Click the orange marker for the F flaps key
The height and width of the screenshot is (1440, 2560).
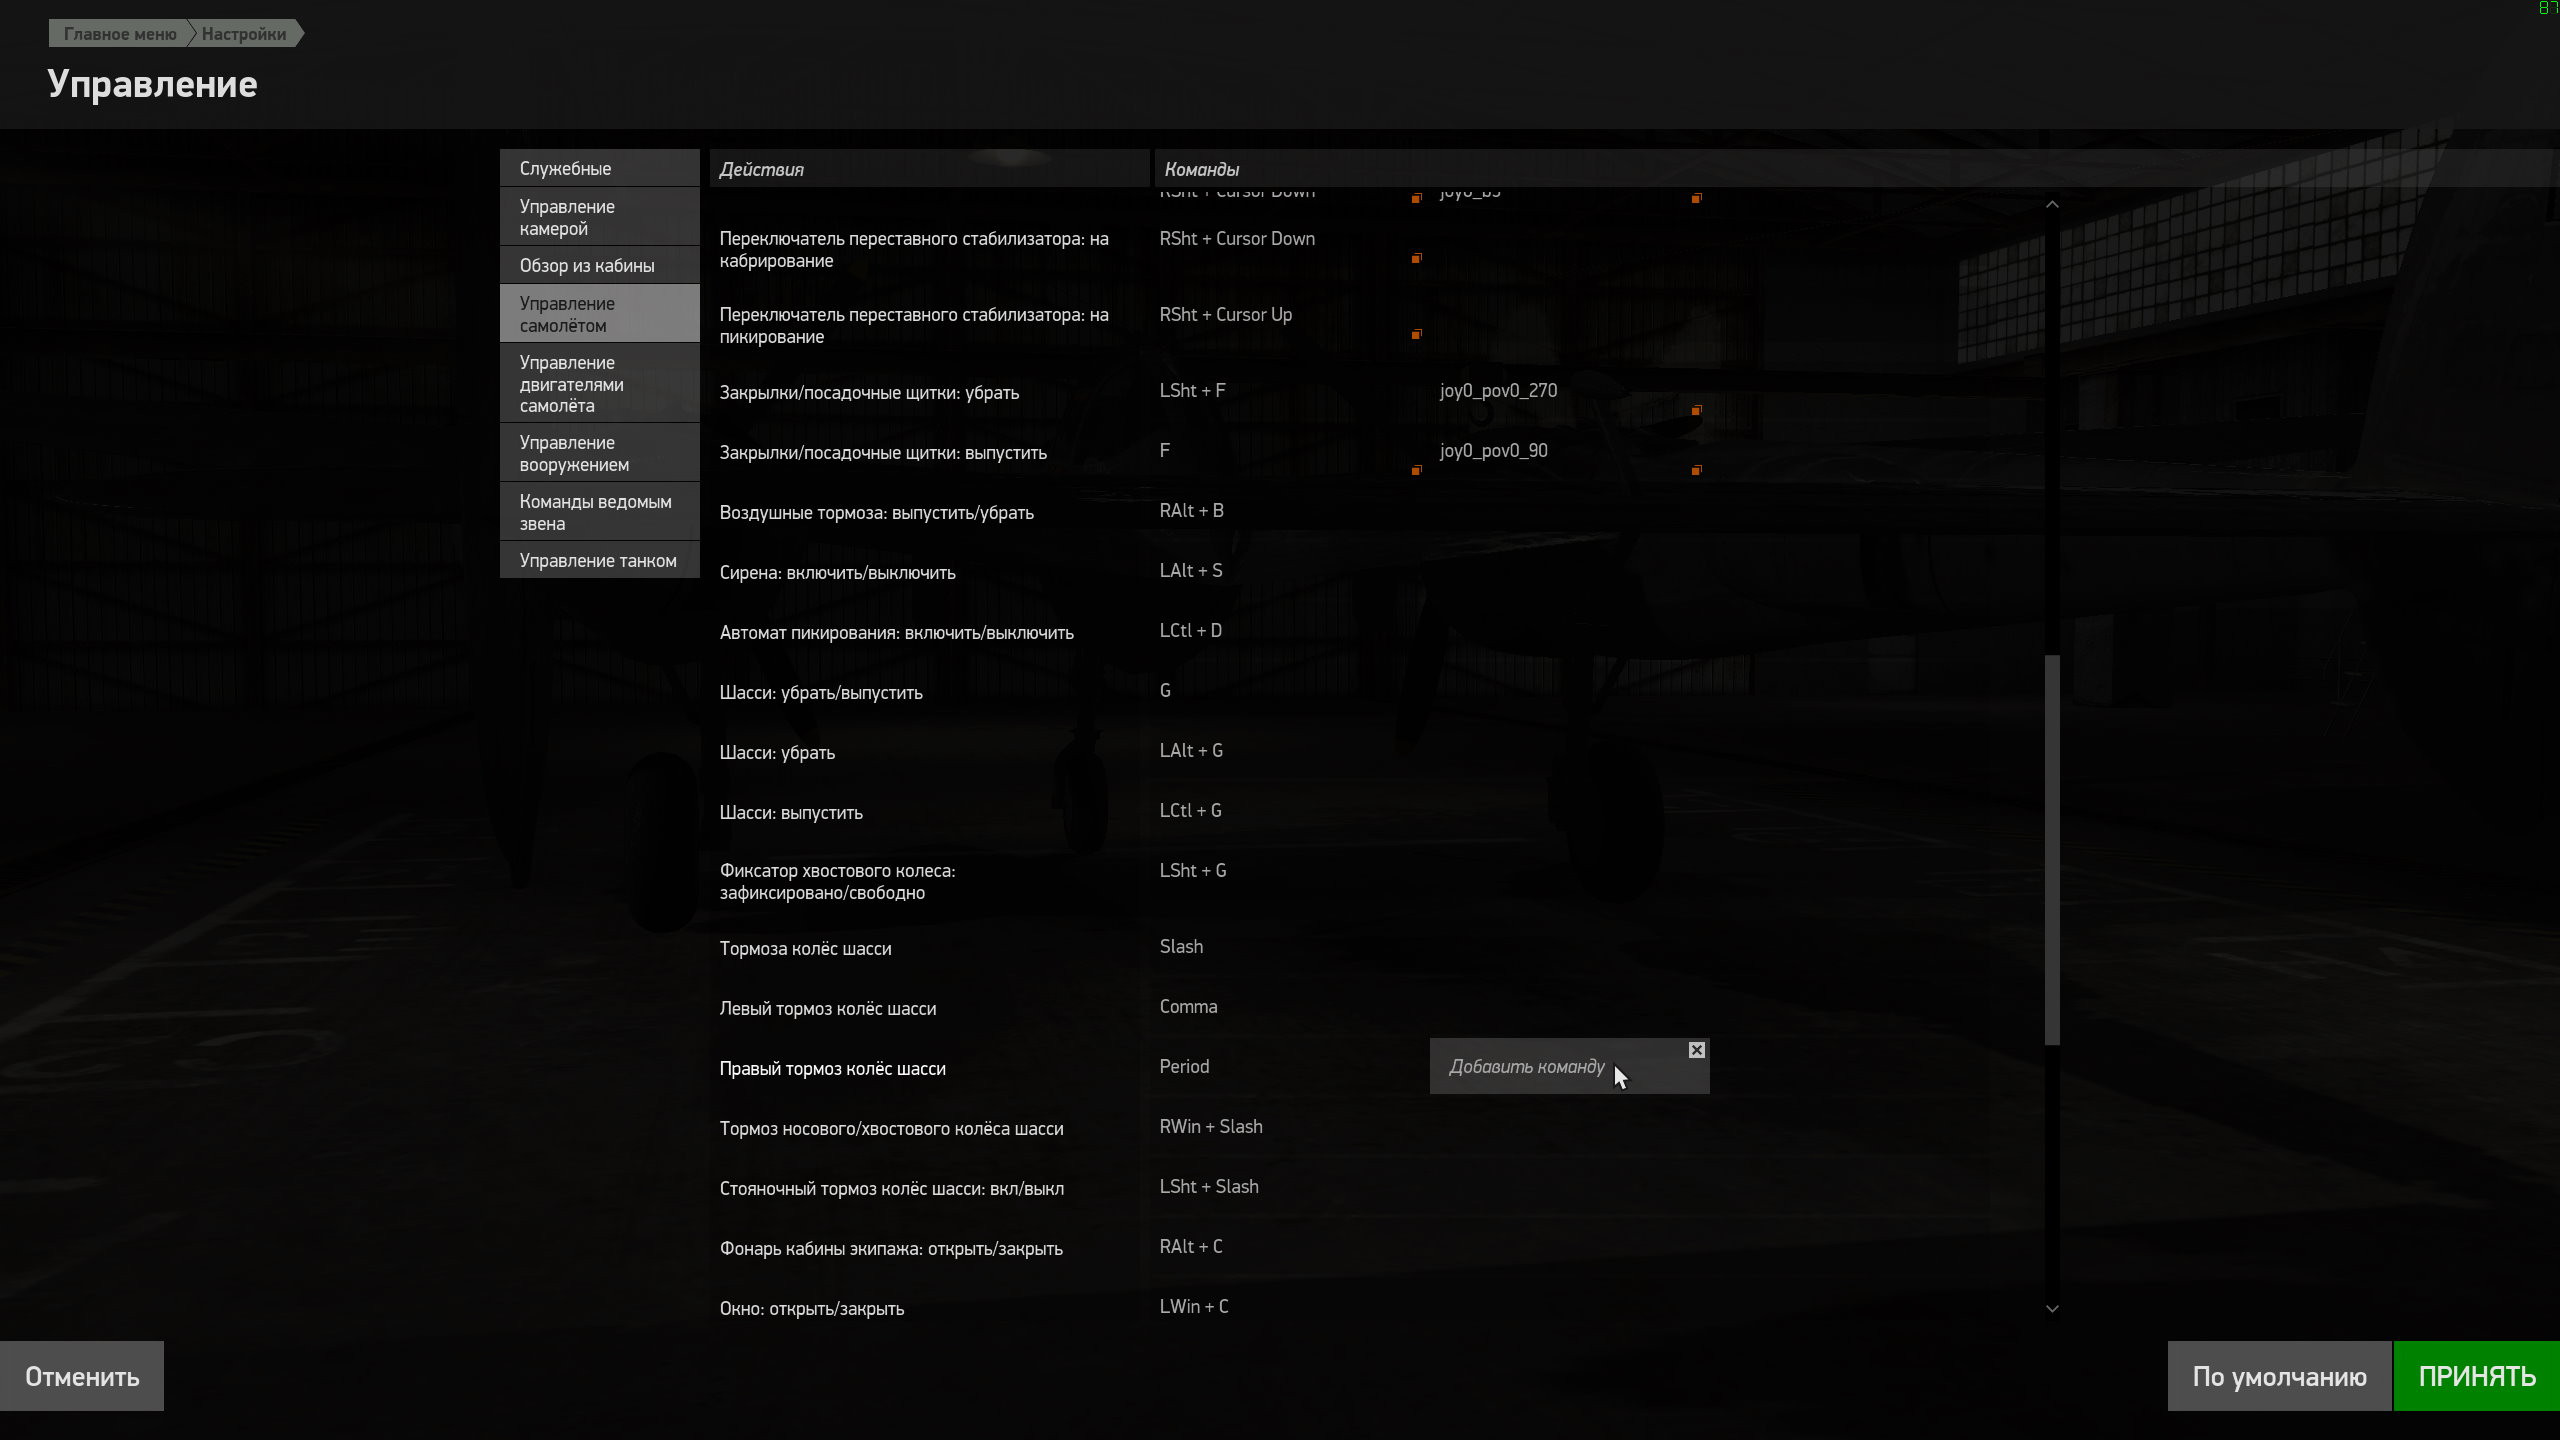point(1416,471)
